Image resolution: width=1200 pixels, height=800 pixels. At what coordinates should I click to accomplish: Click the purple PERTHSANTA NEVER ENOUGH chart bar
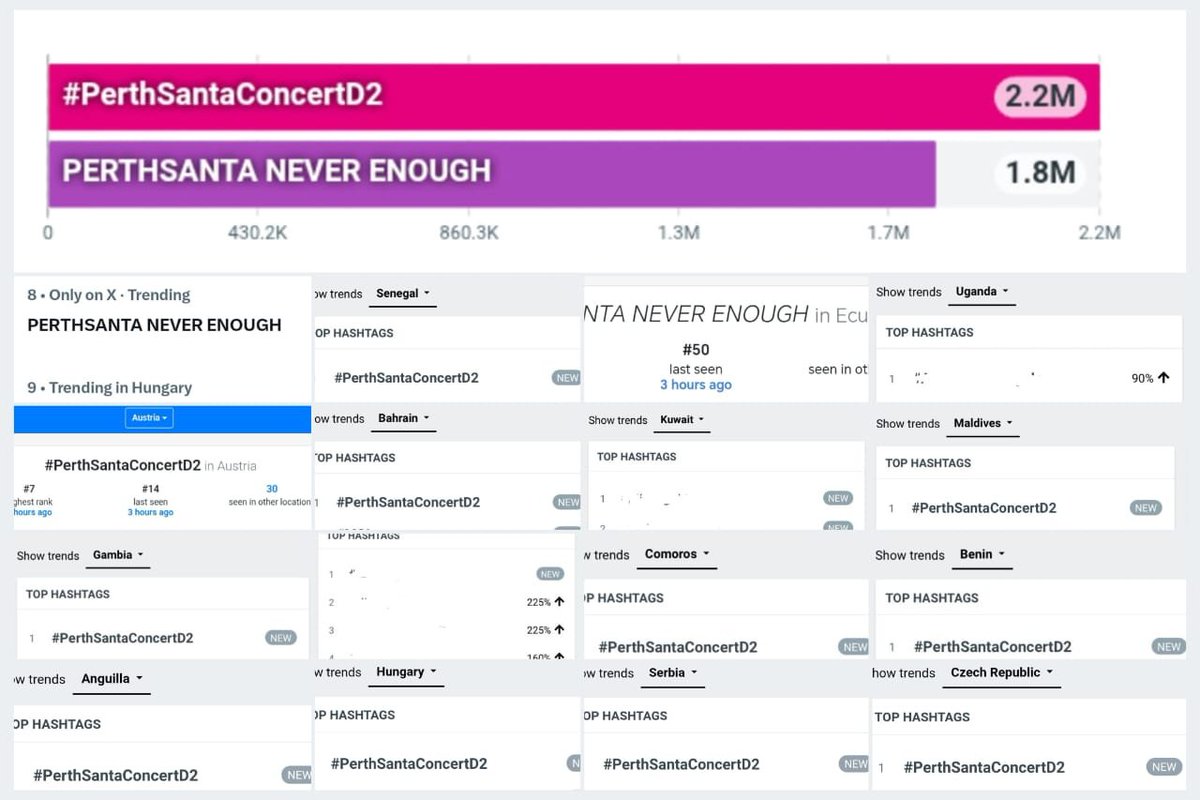491,174
